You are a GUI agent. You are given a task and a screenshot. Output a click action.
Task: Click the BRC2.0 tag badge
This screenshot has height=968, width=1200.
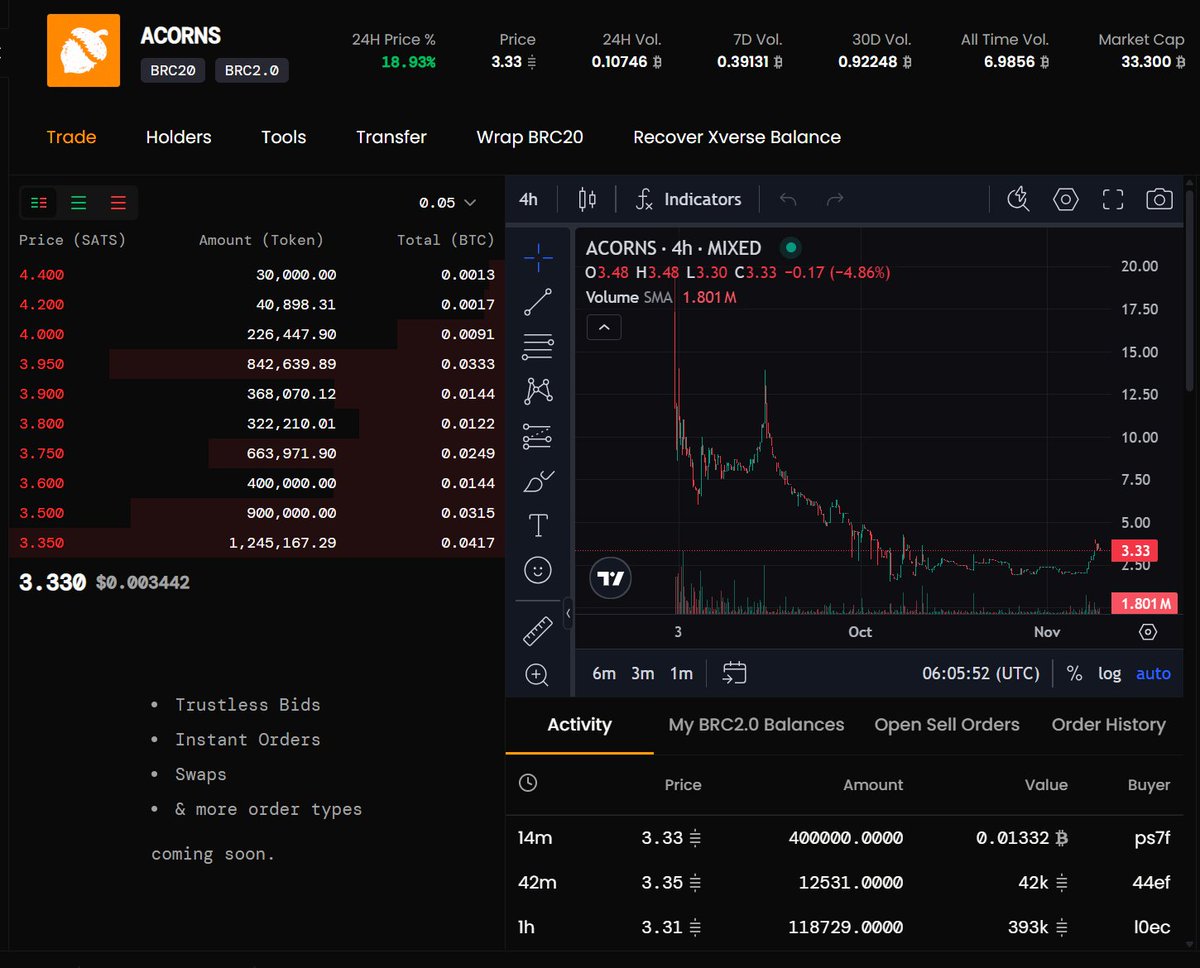click(252, 71)
